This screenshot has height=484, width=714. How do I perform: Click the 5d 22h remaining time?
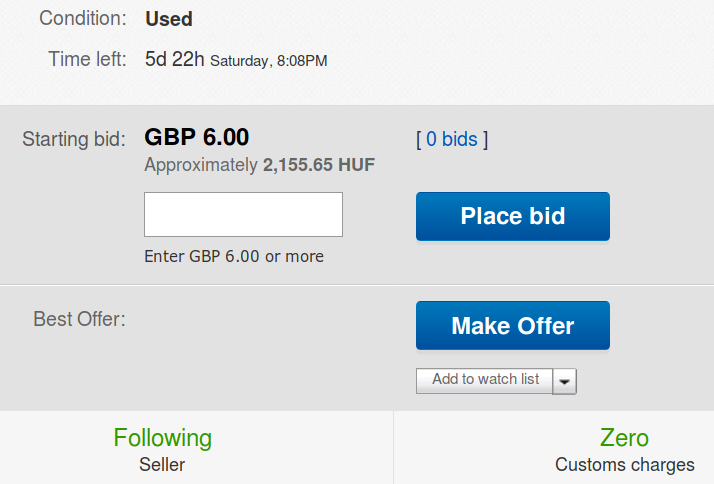pos(174,59)
